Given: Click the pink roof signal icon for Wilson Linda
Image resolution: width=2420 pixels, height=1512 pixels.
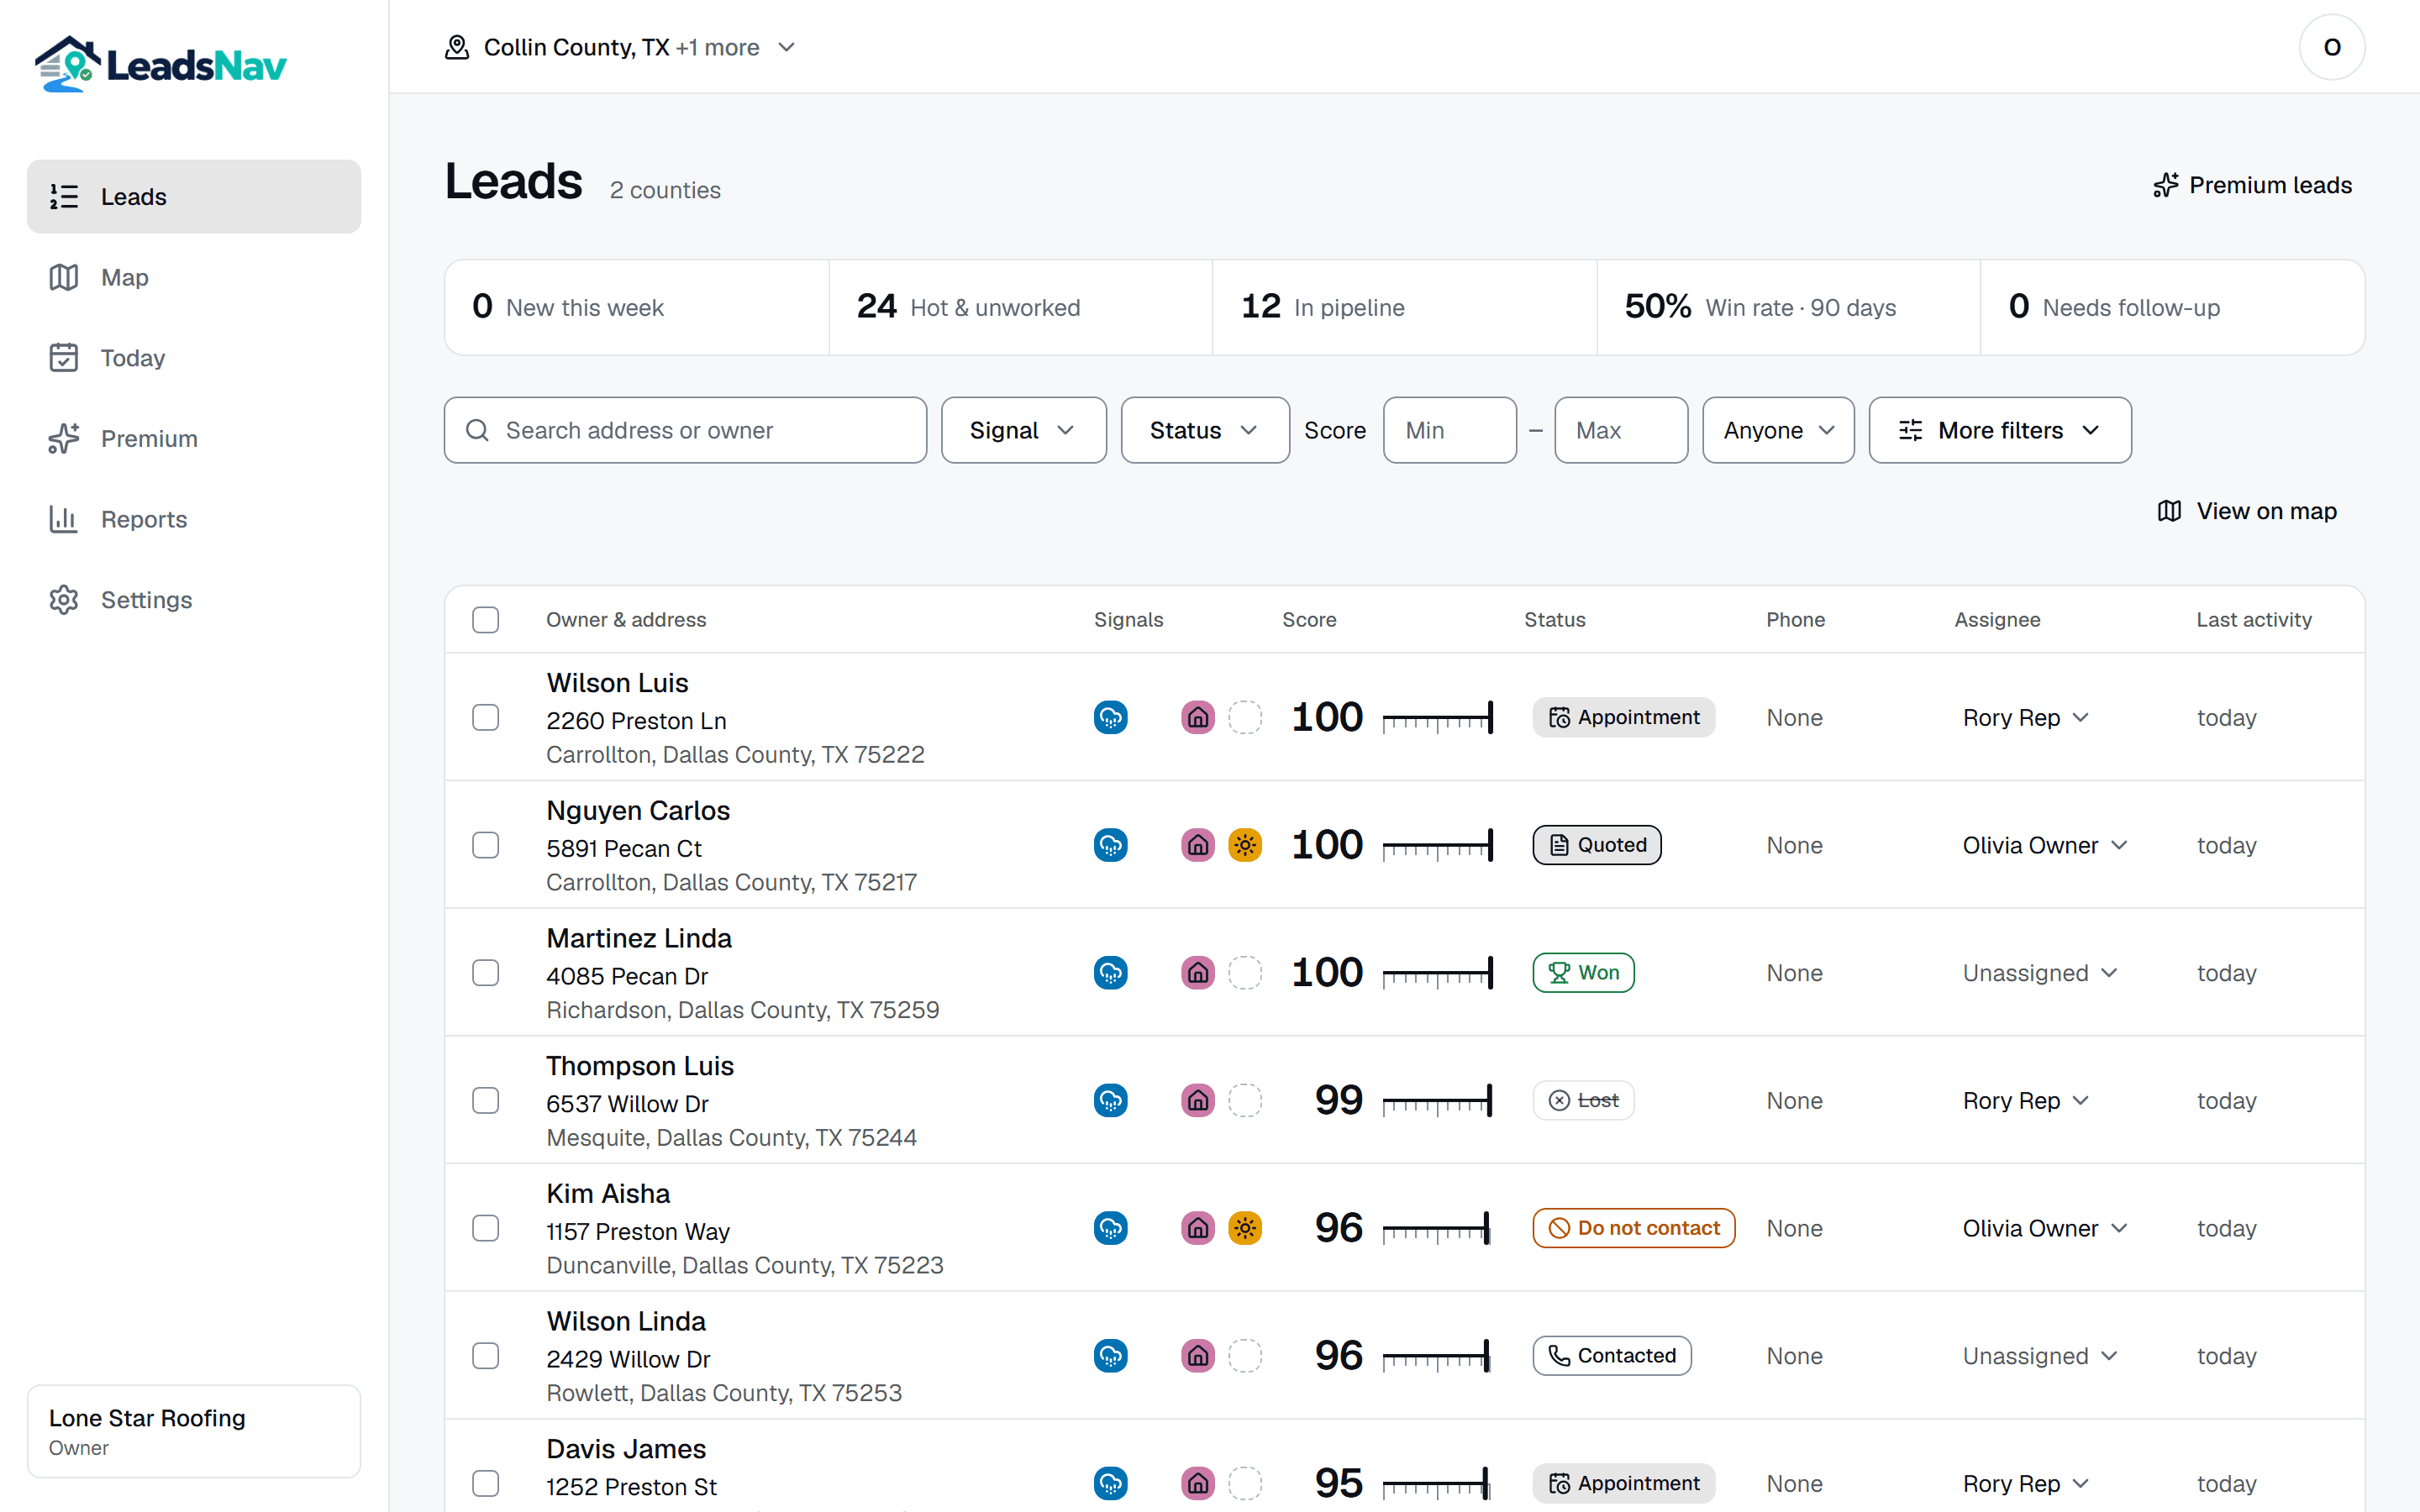Looking at the screenshot, I should [1197, 1356].
